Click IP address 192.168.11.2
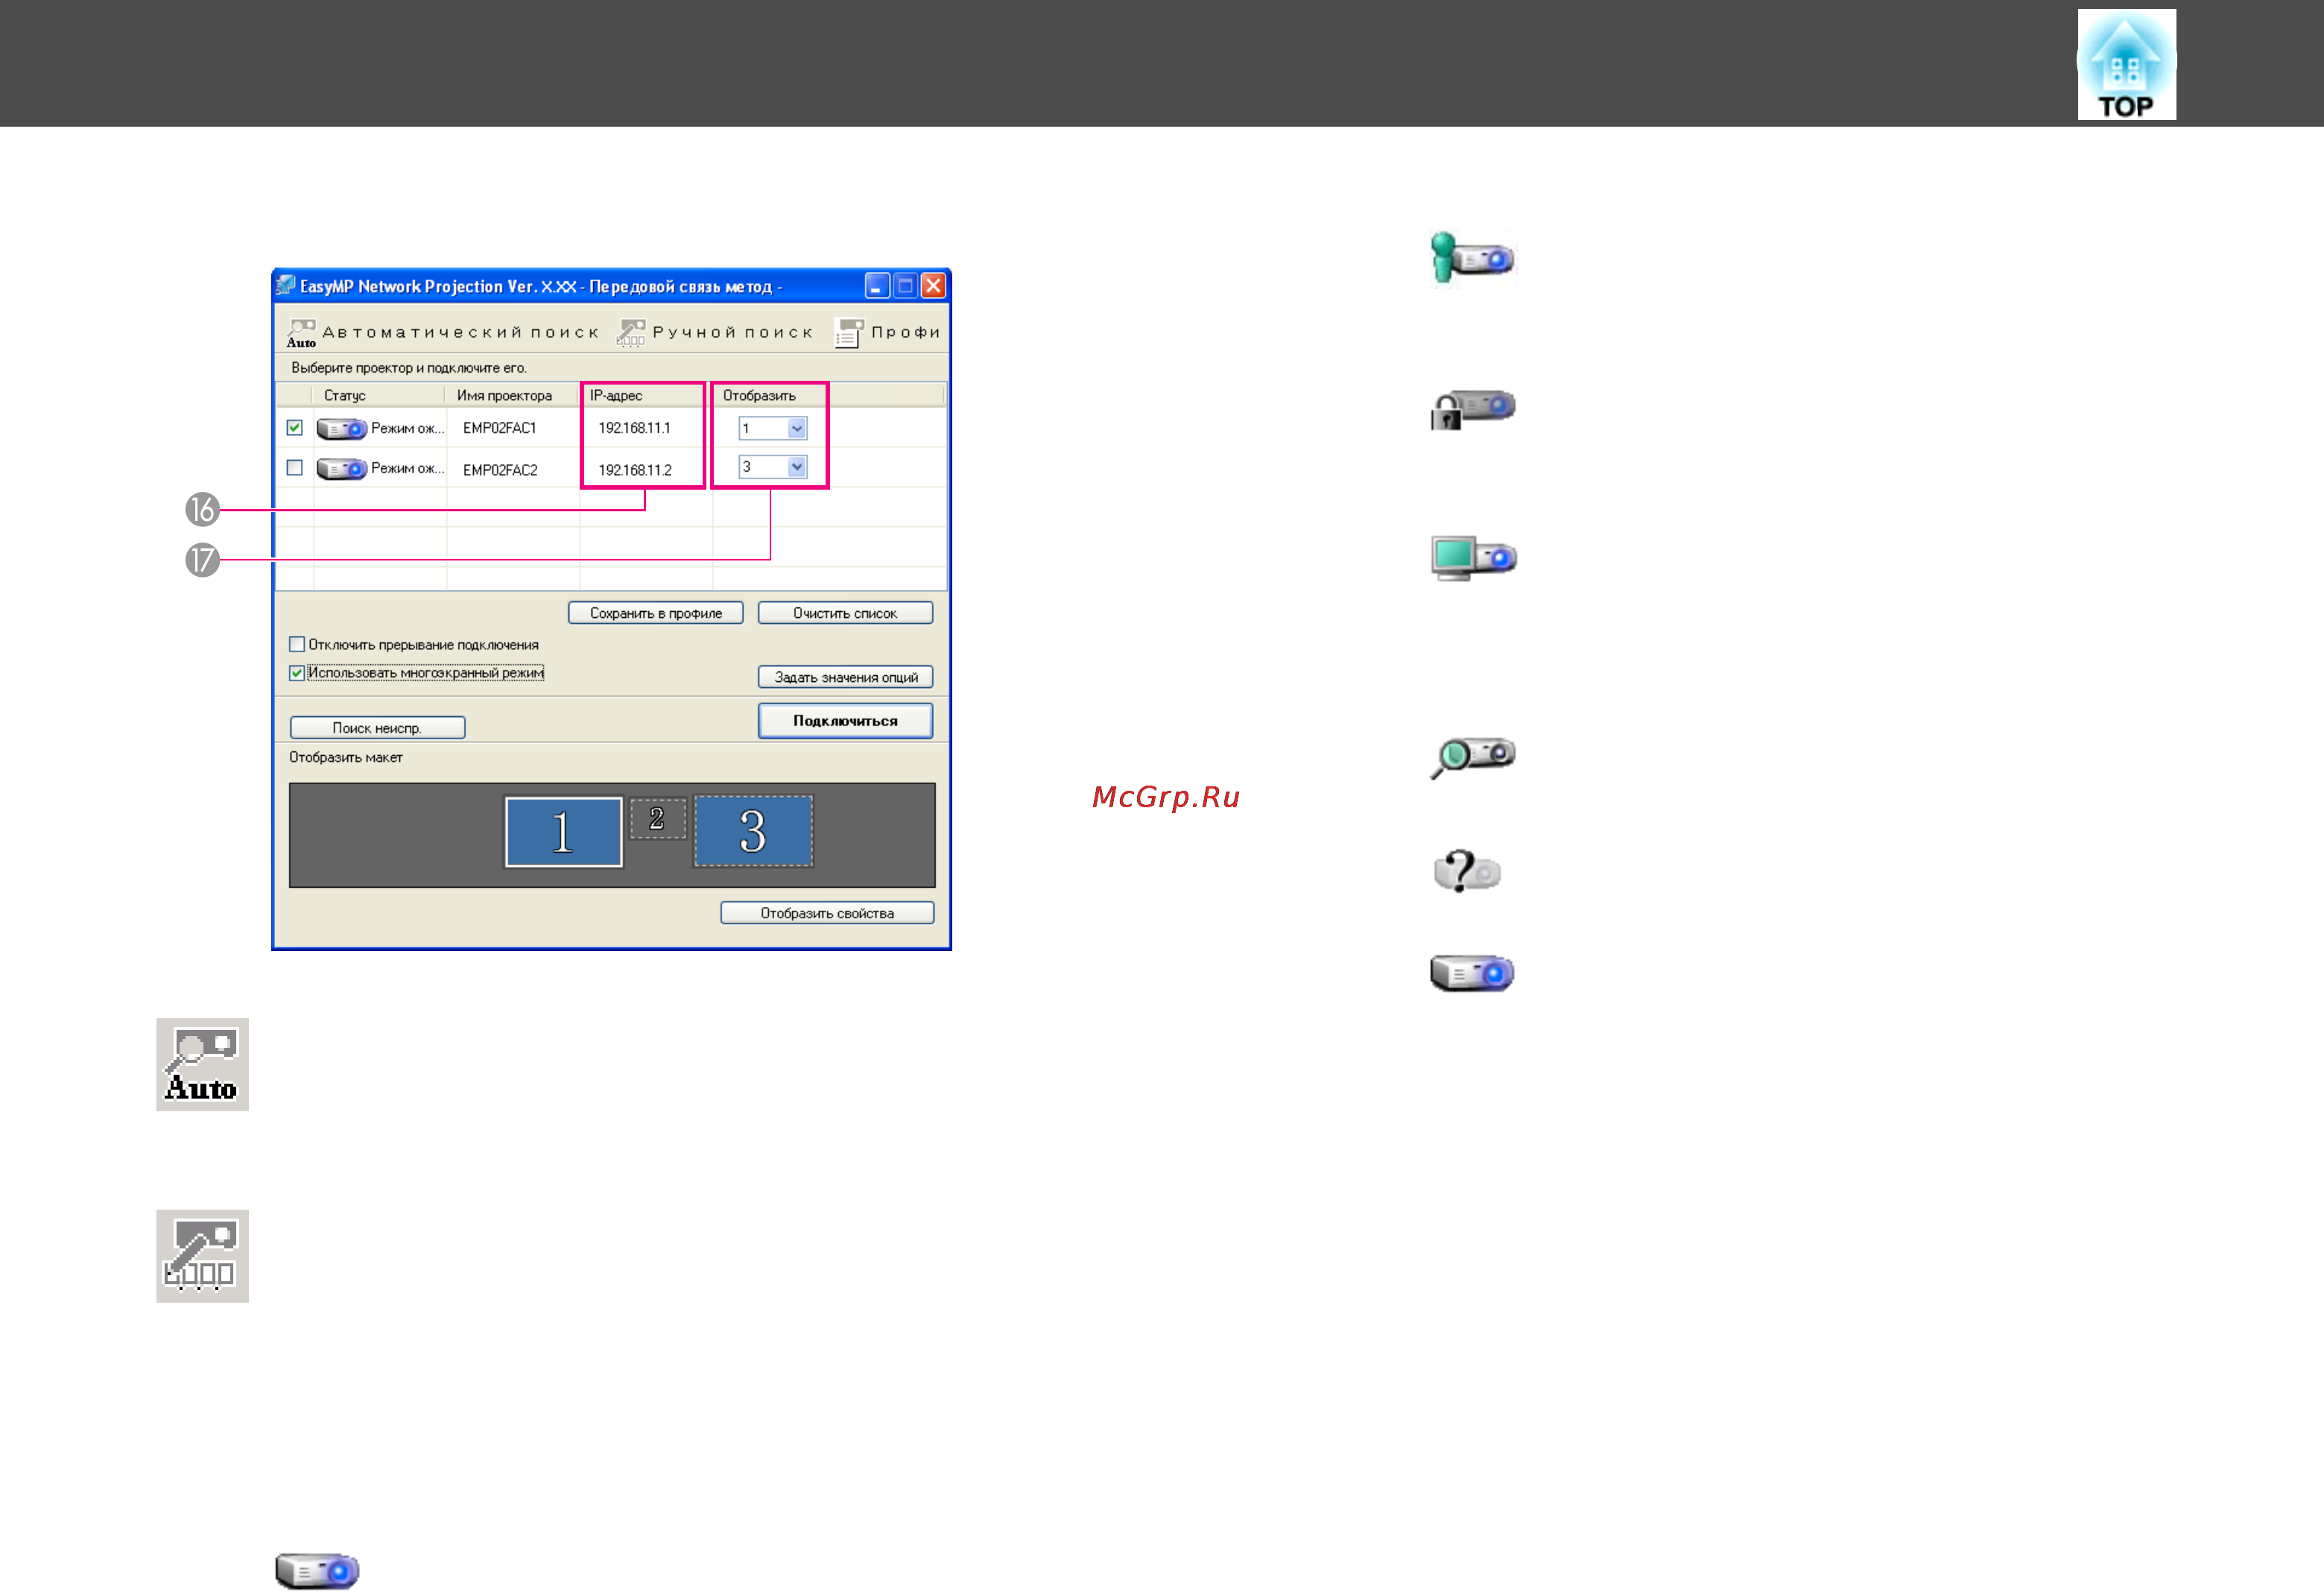Image resolution: width=2324 pixels, height=1592 pixels. pyautogui.click(x=635, y=470)
